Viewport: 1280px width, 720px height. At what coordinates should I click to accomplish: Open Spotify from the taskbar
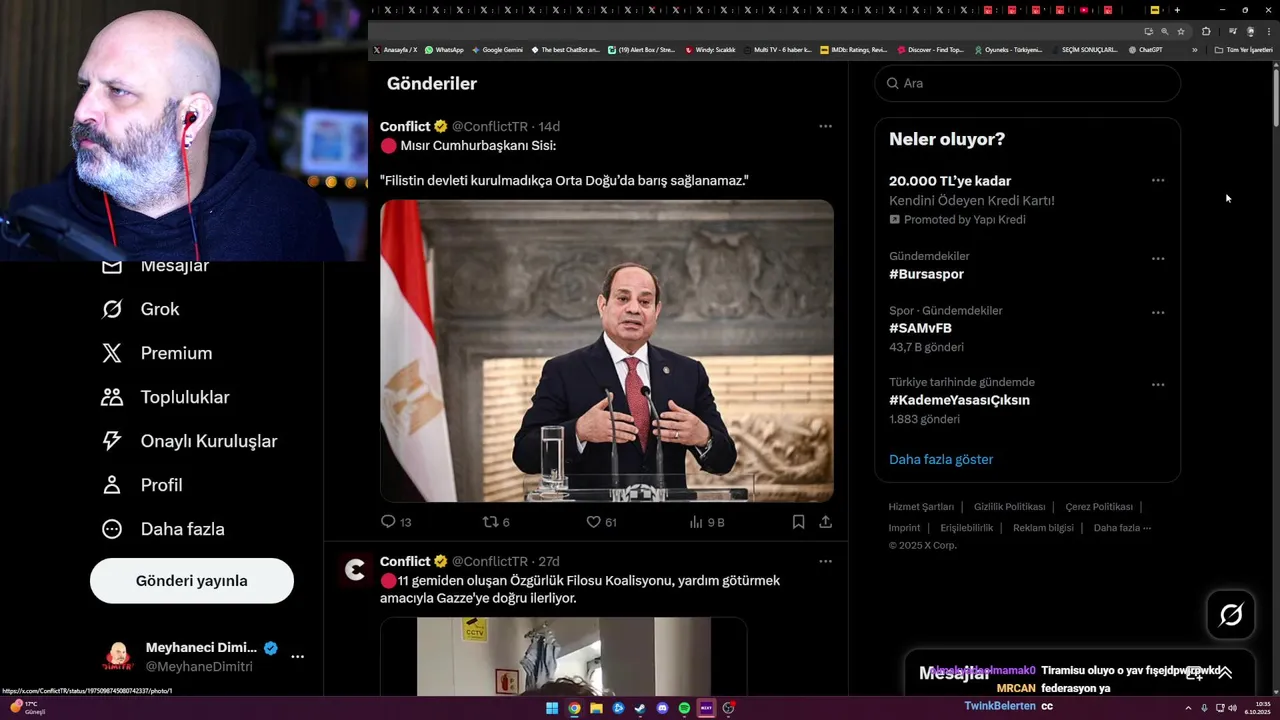tap(684, 708)
